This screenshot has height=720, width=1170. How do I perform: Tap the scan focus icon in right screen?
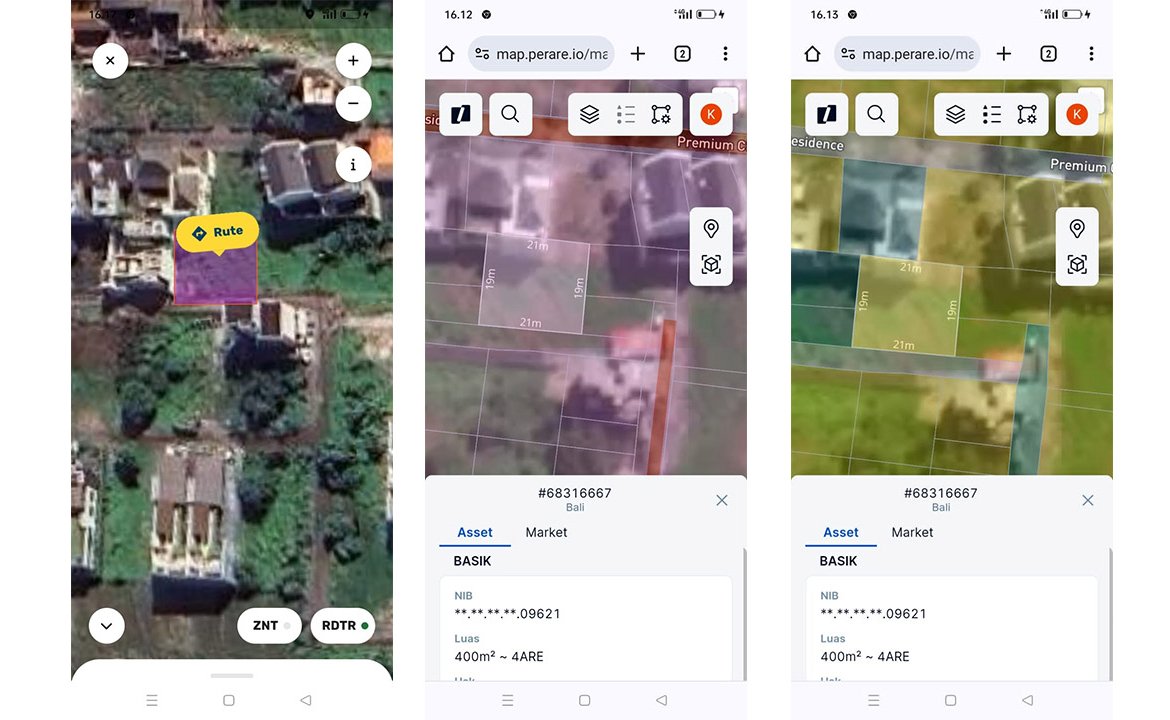[x=1077, y=265]
